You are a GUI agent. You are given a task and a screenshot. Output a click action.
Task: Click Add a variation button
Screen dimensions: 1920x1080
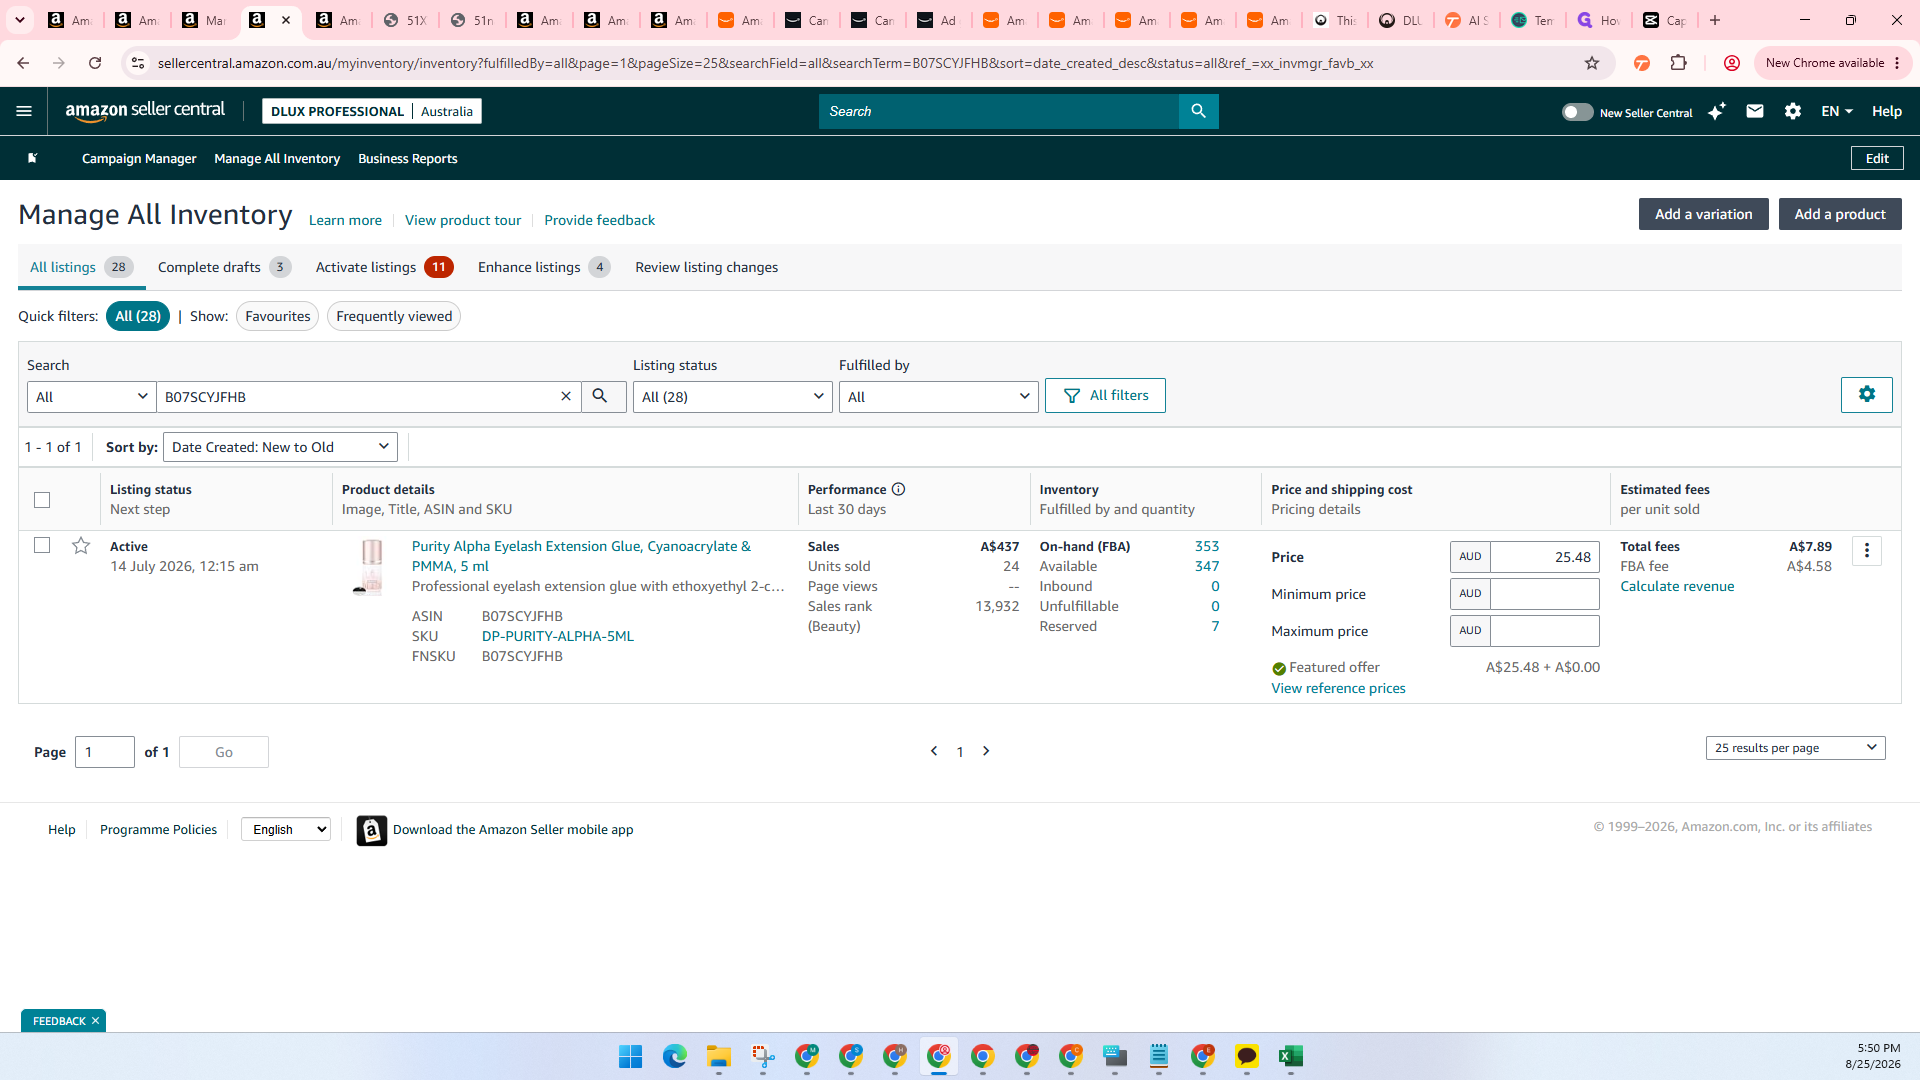(1703, 214)
